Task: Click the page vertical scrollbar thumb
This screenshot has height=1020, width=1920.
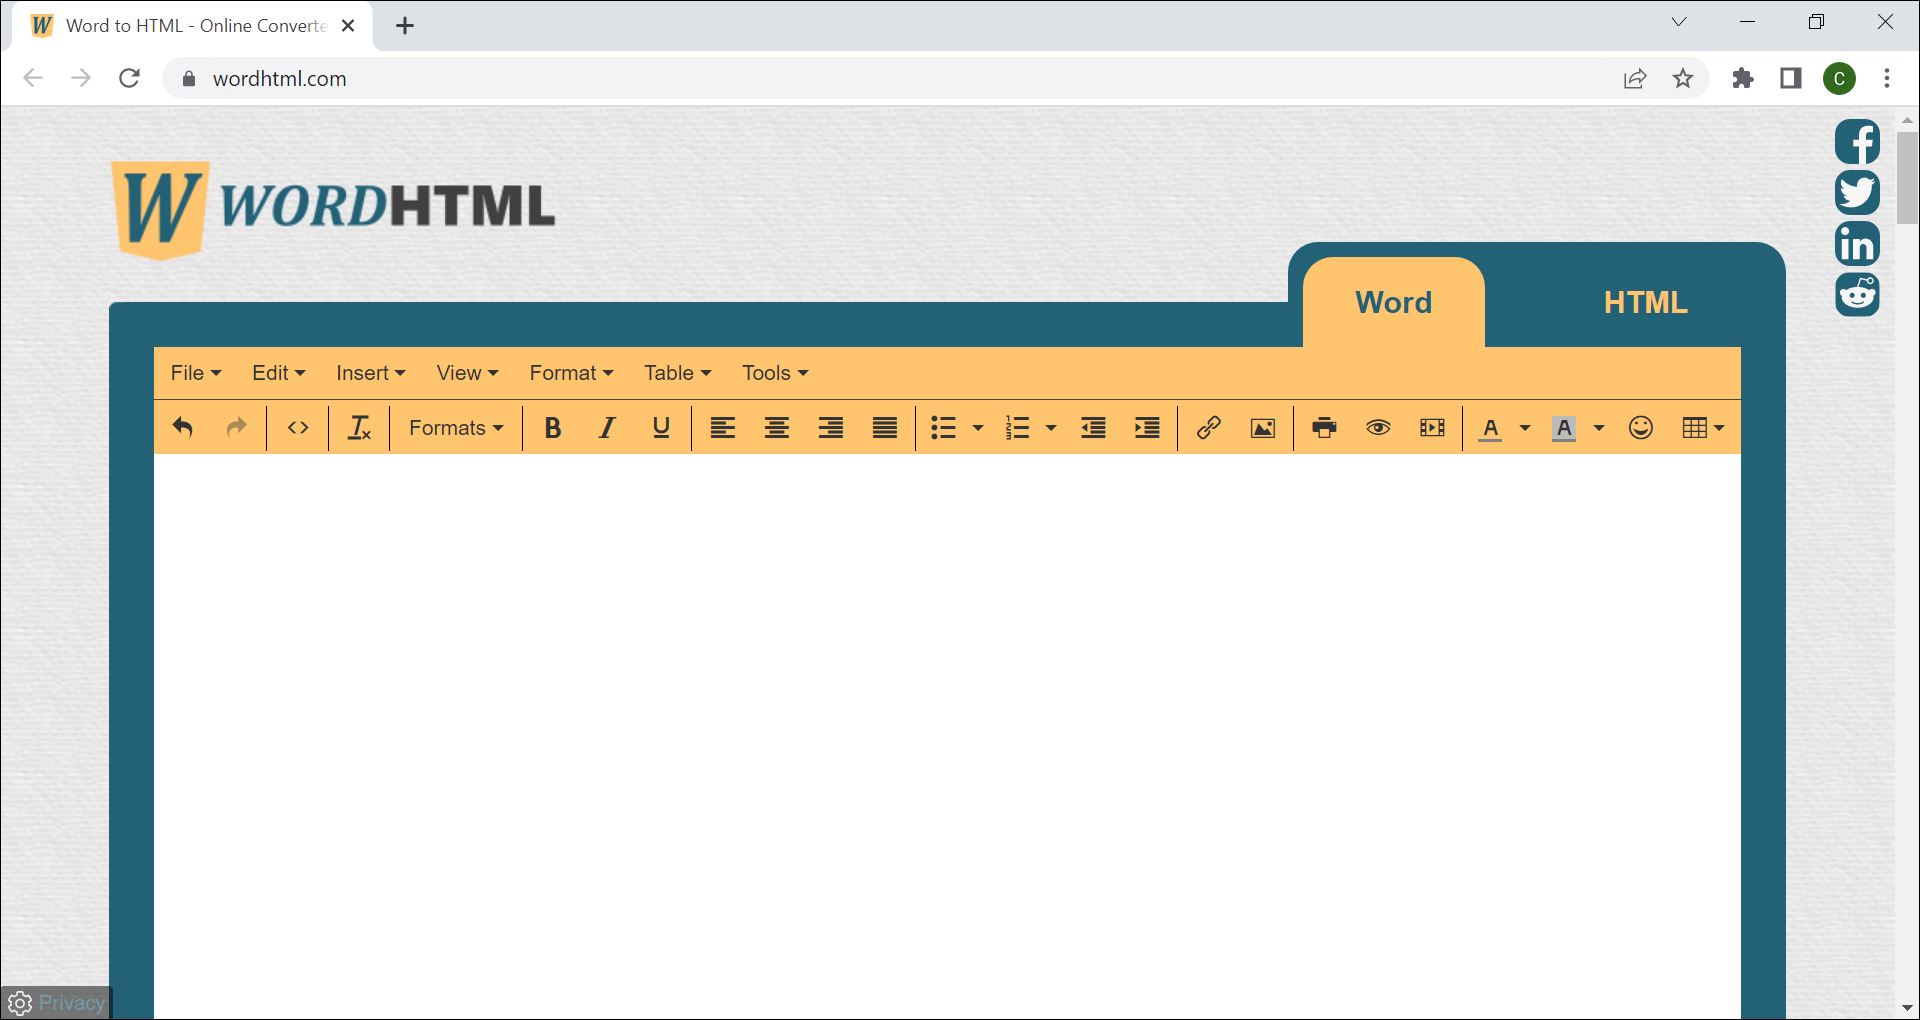Action: [x=1907, y=177]
